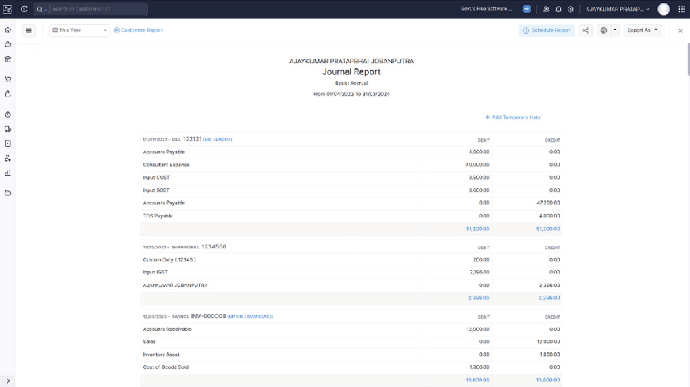Select the TDS Payable row
This screenshot has height=387, width=690.
click(351, 216)
